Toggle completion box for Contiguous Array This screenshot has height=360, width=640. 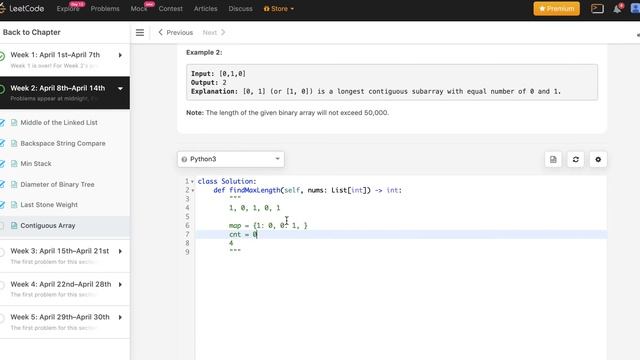pos(2,226)
